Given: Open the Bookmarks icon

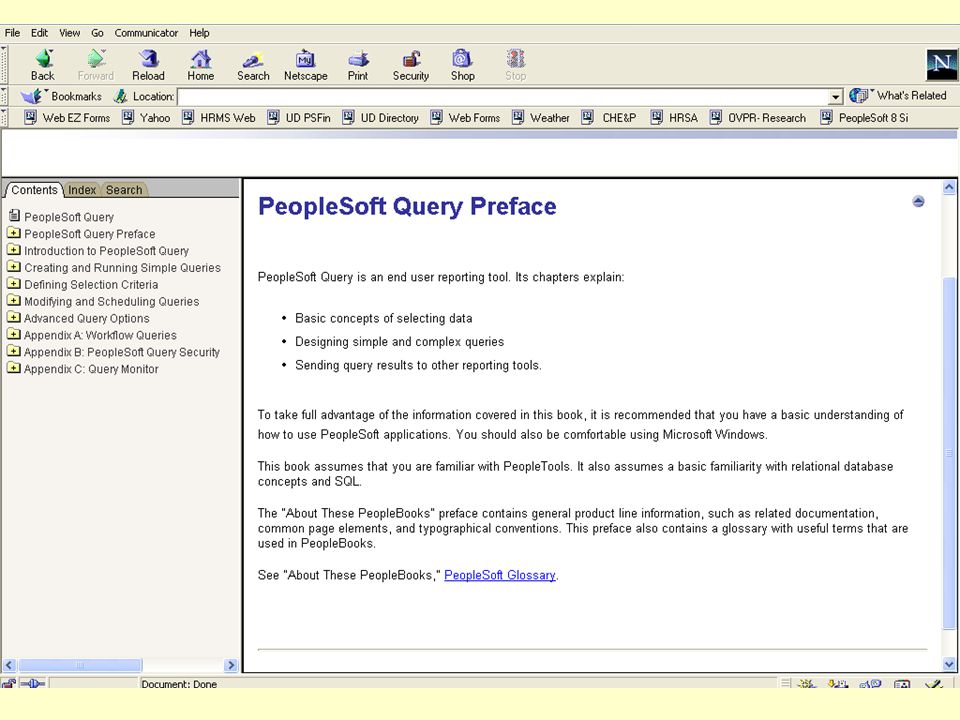Looking at the screenshot, I should [x=32, y=96].
